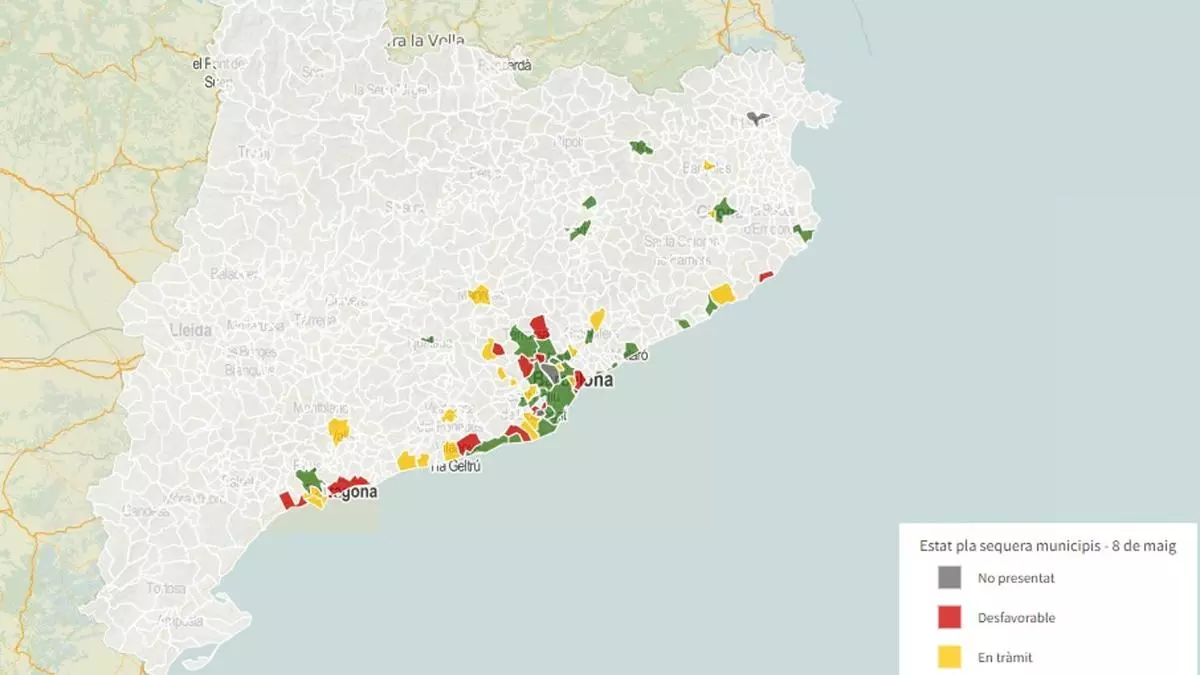Select the yellow municipality south of Montblanc
1200x675 pixels.
point(339,430)
